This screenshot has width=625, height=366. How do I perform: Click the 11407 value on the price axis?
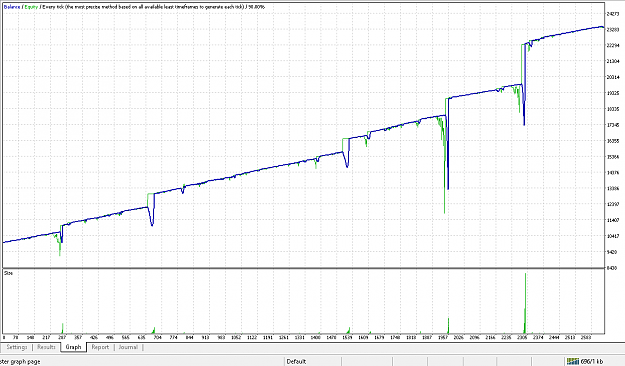(612, 220)
